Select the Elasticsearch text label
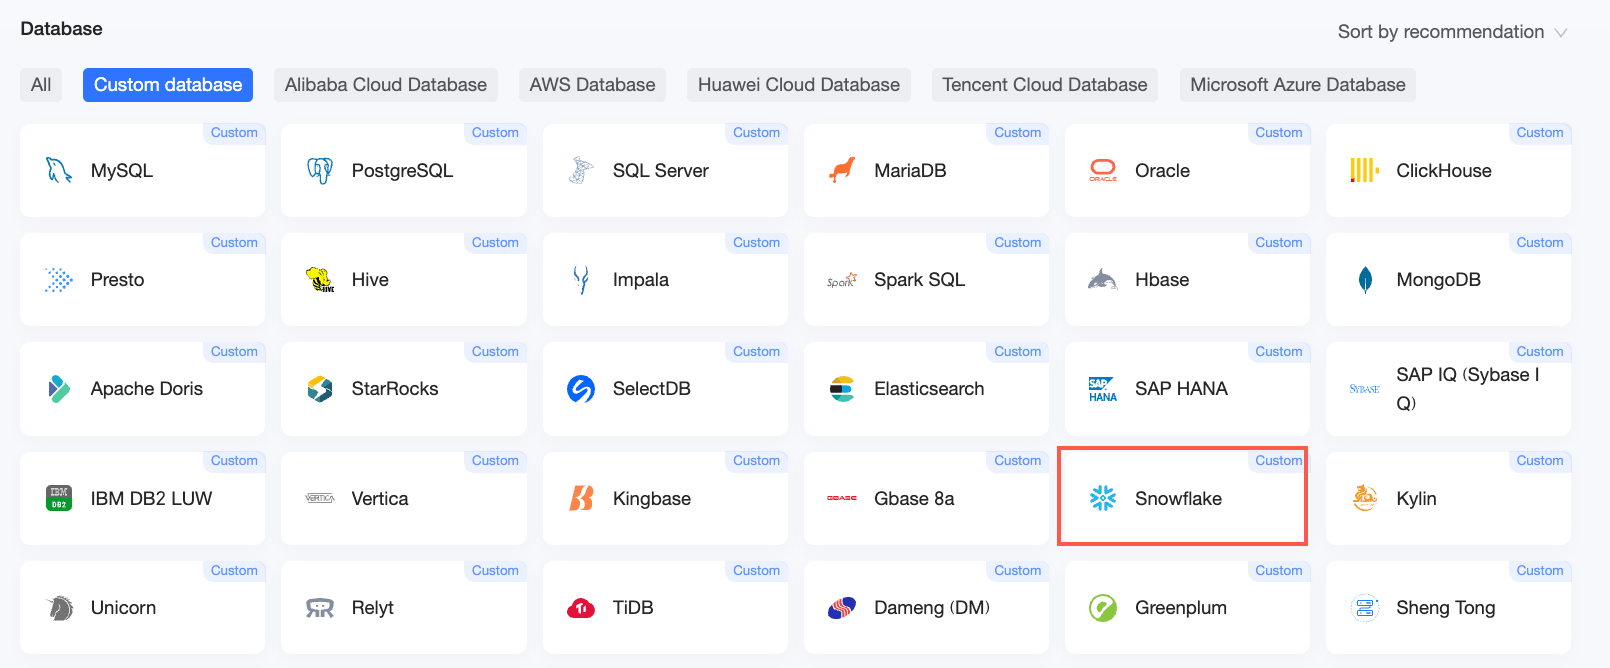Viewport: 1610px width, 668px height. pos(929,389)
